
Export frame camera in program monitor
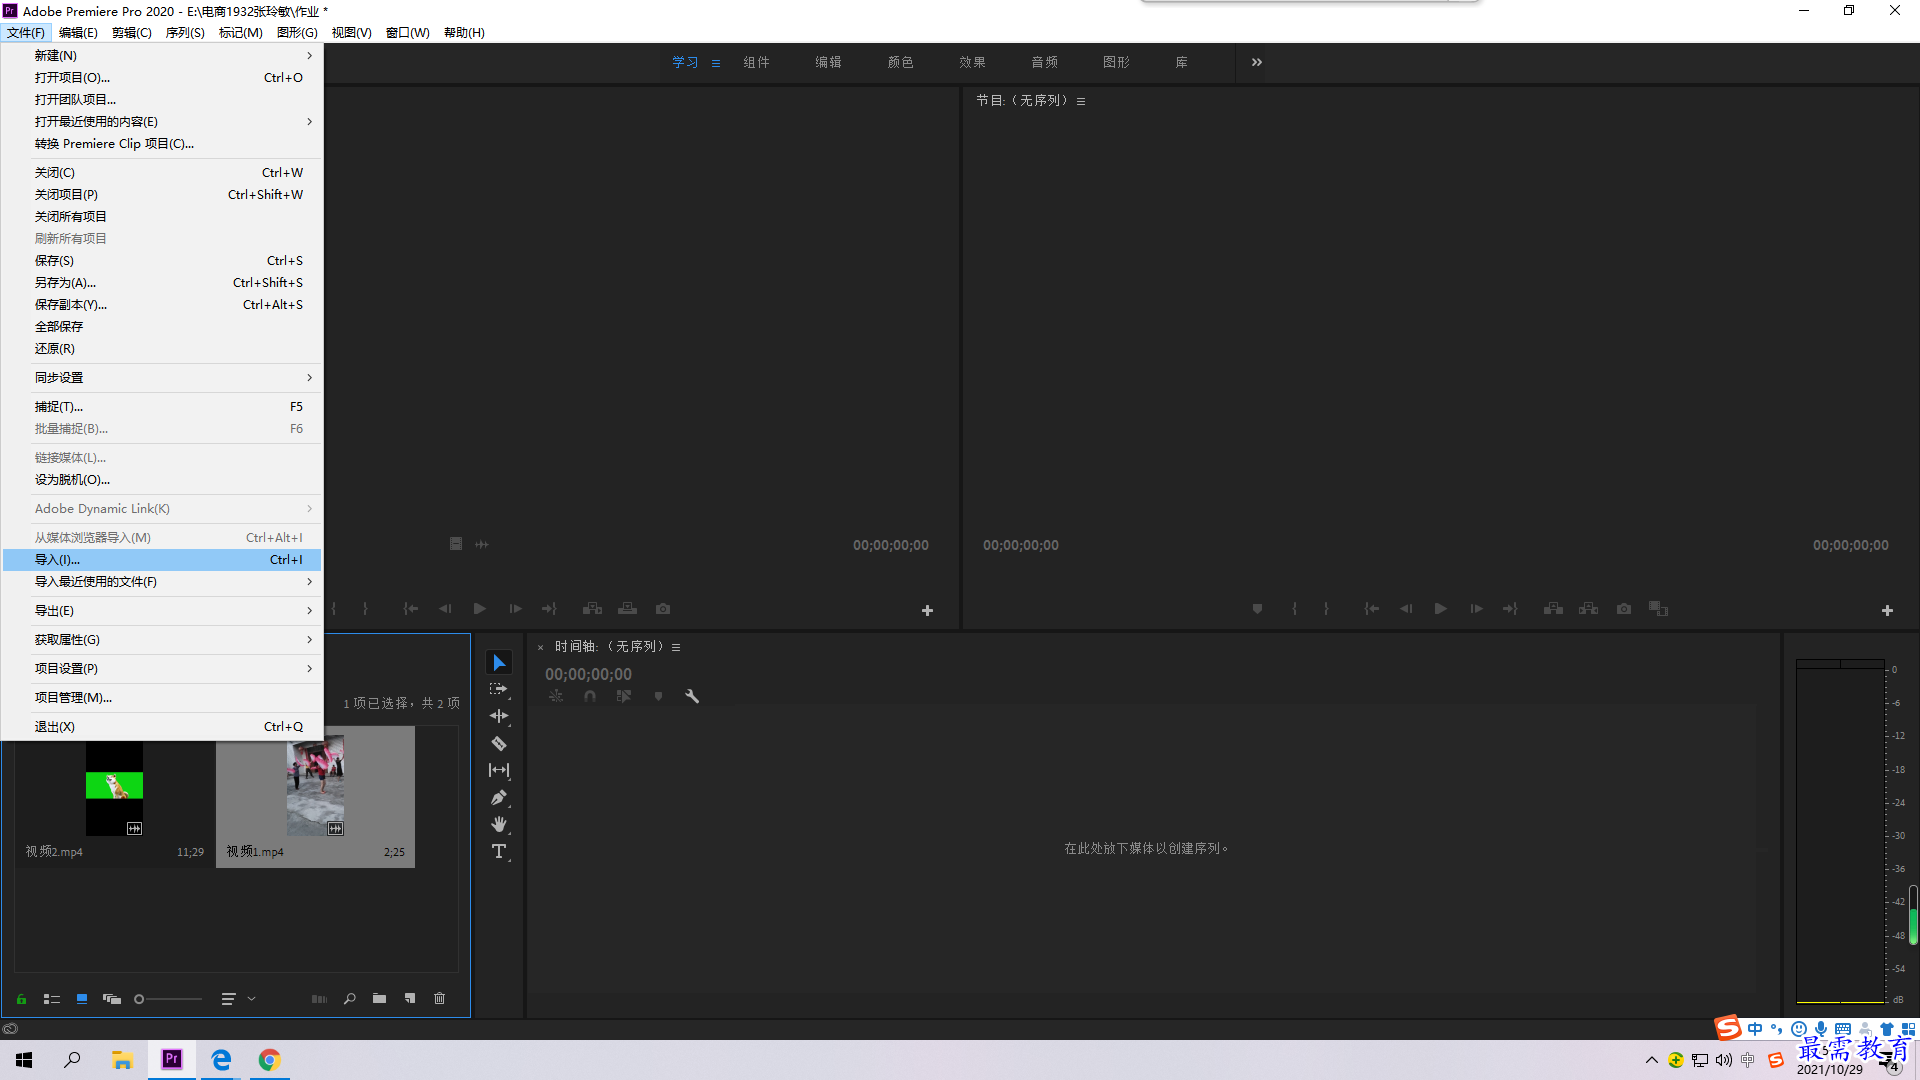pyautogui.click(x=1624, y=609)
